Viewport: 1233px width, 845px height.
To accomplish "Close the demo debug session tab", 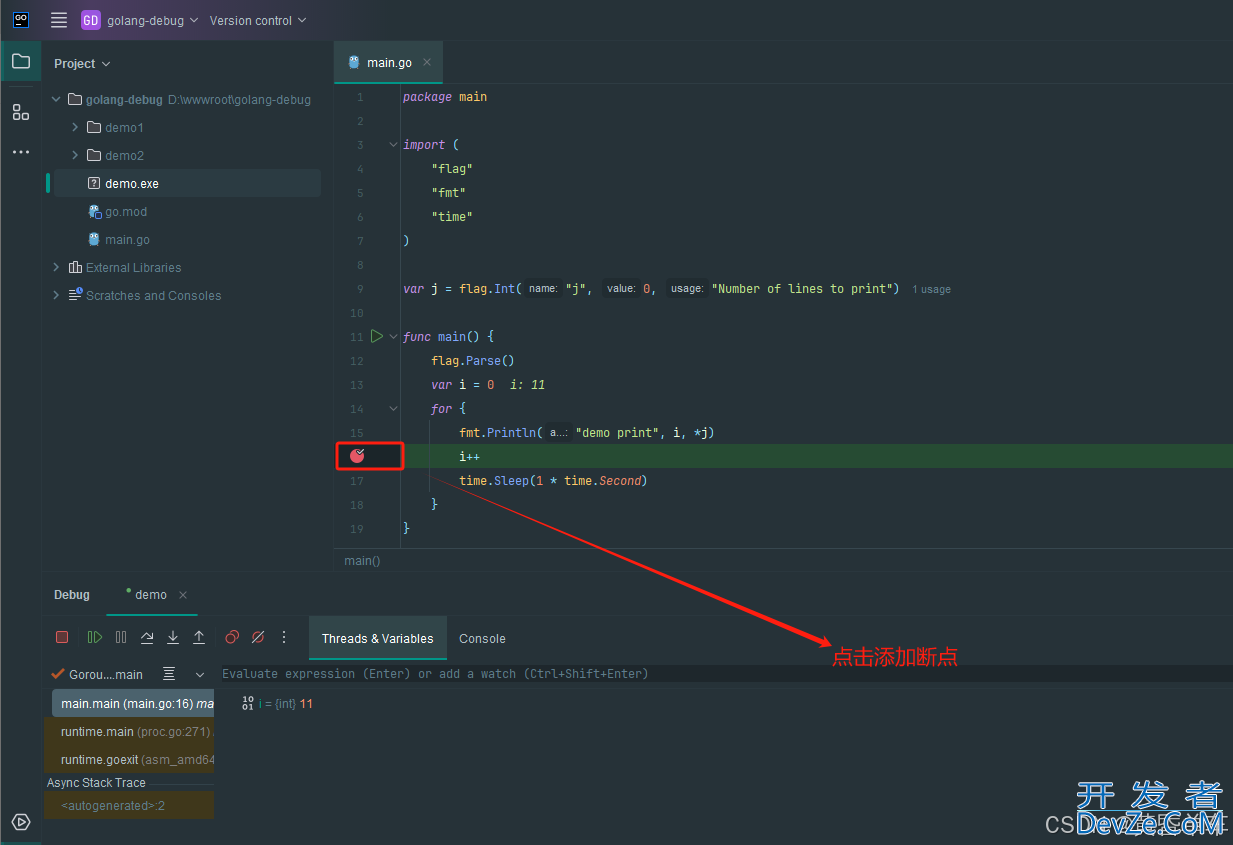I will [183, 595].
